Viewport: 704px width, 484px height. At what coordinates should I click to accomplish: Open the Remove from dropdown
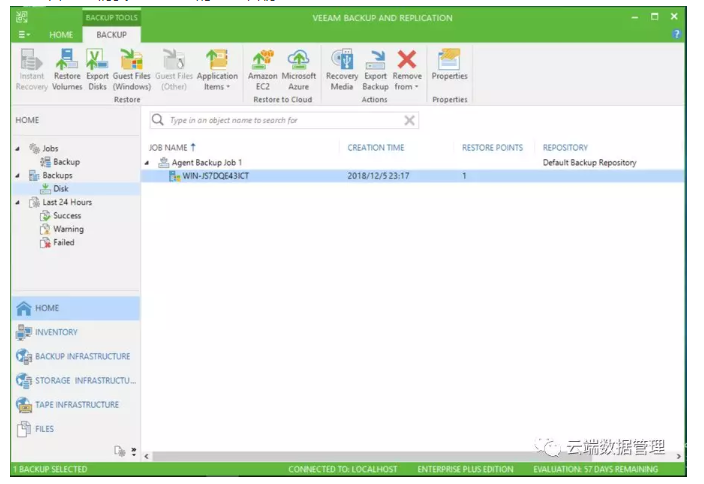[407, 70]
